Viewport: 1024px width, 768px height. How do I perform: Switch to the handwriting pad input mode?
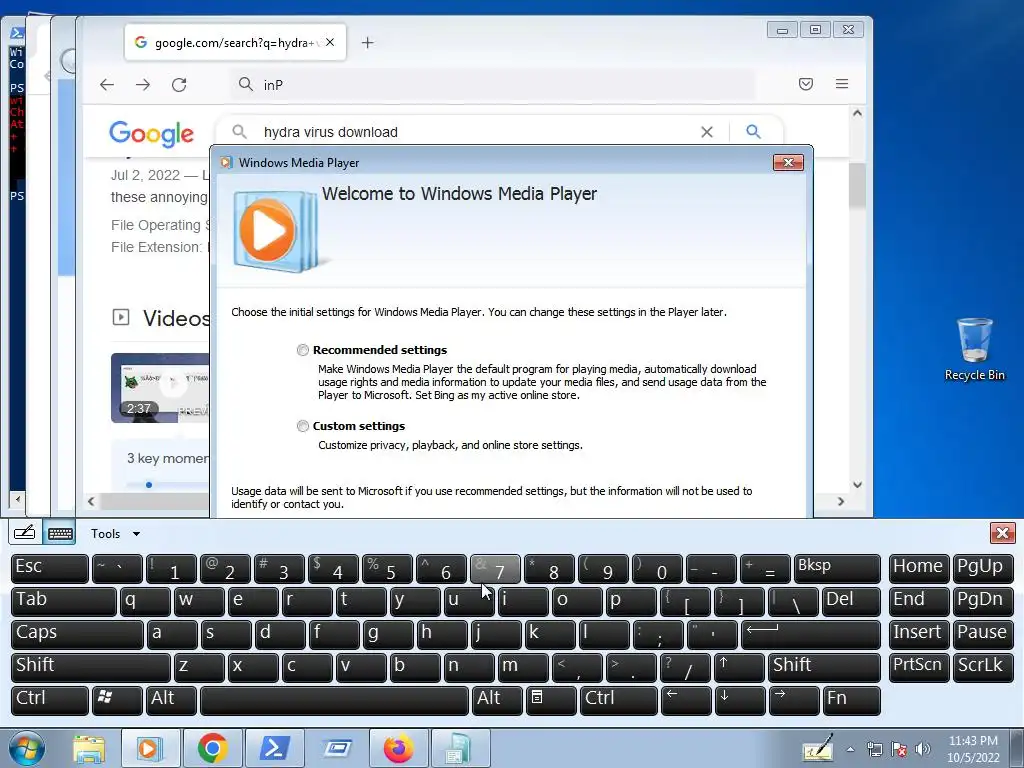point(25,533)
